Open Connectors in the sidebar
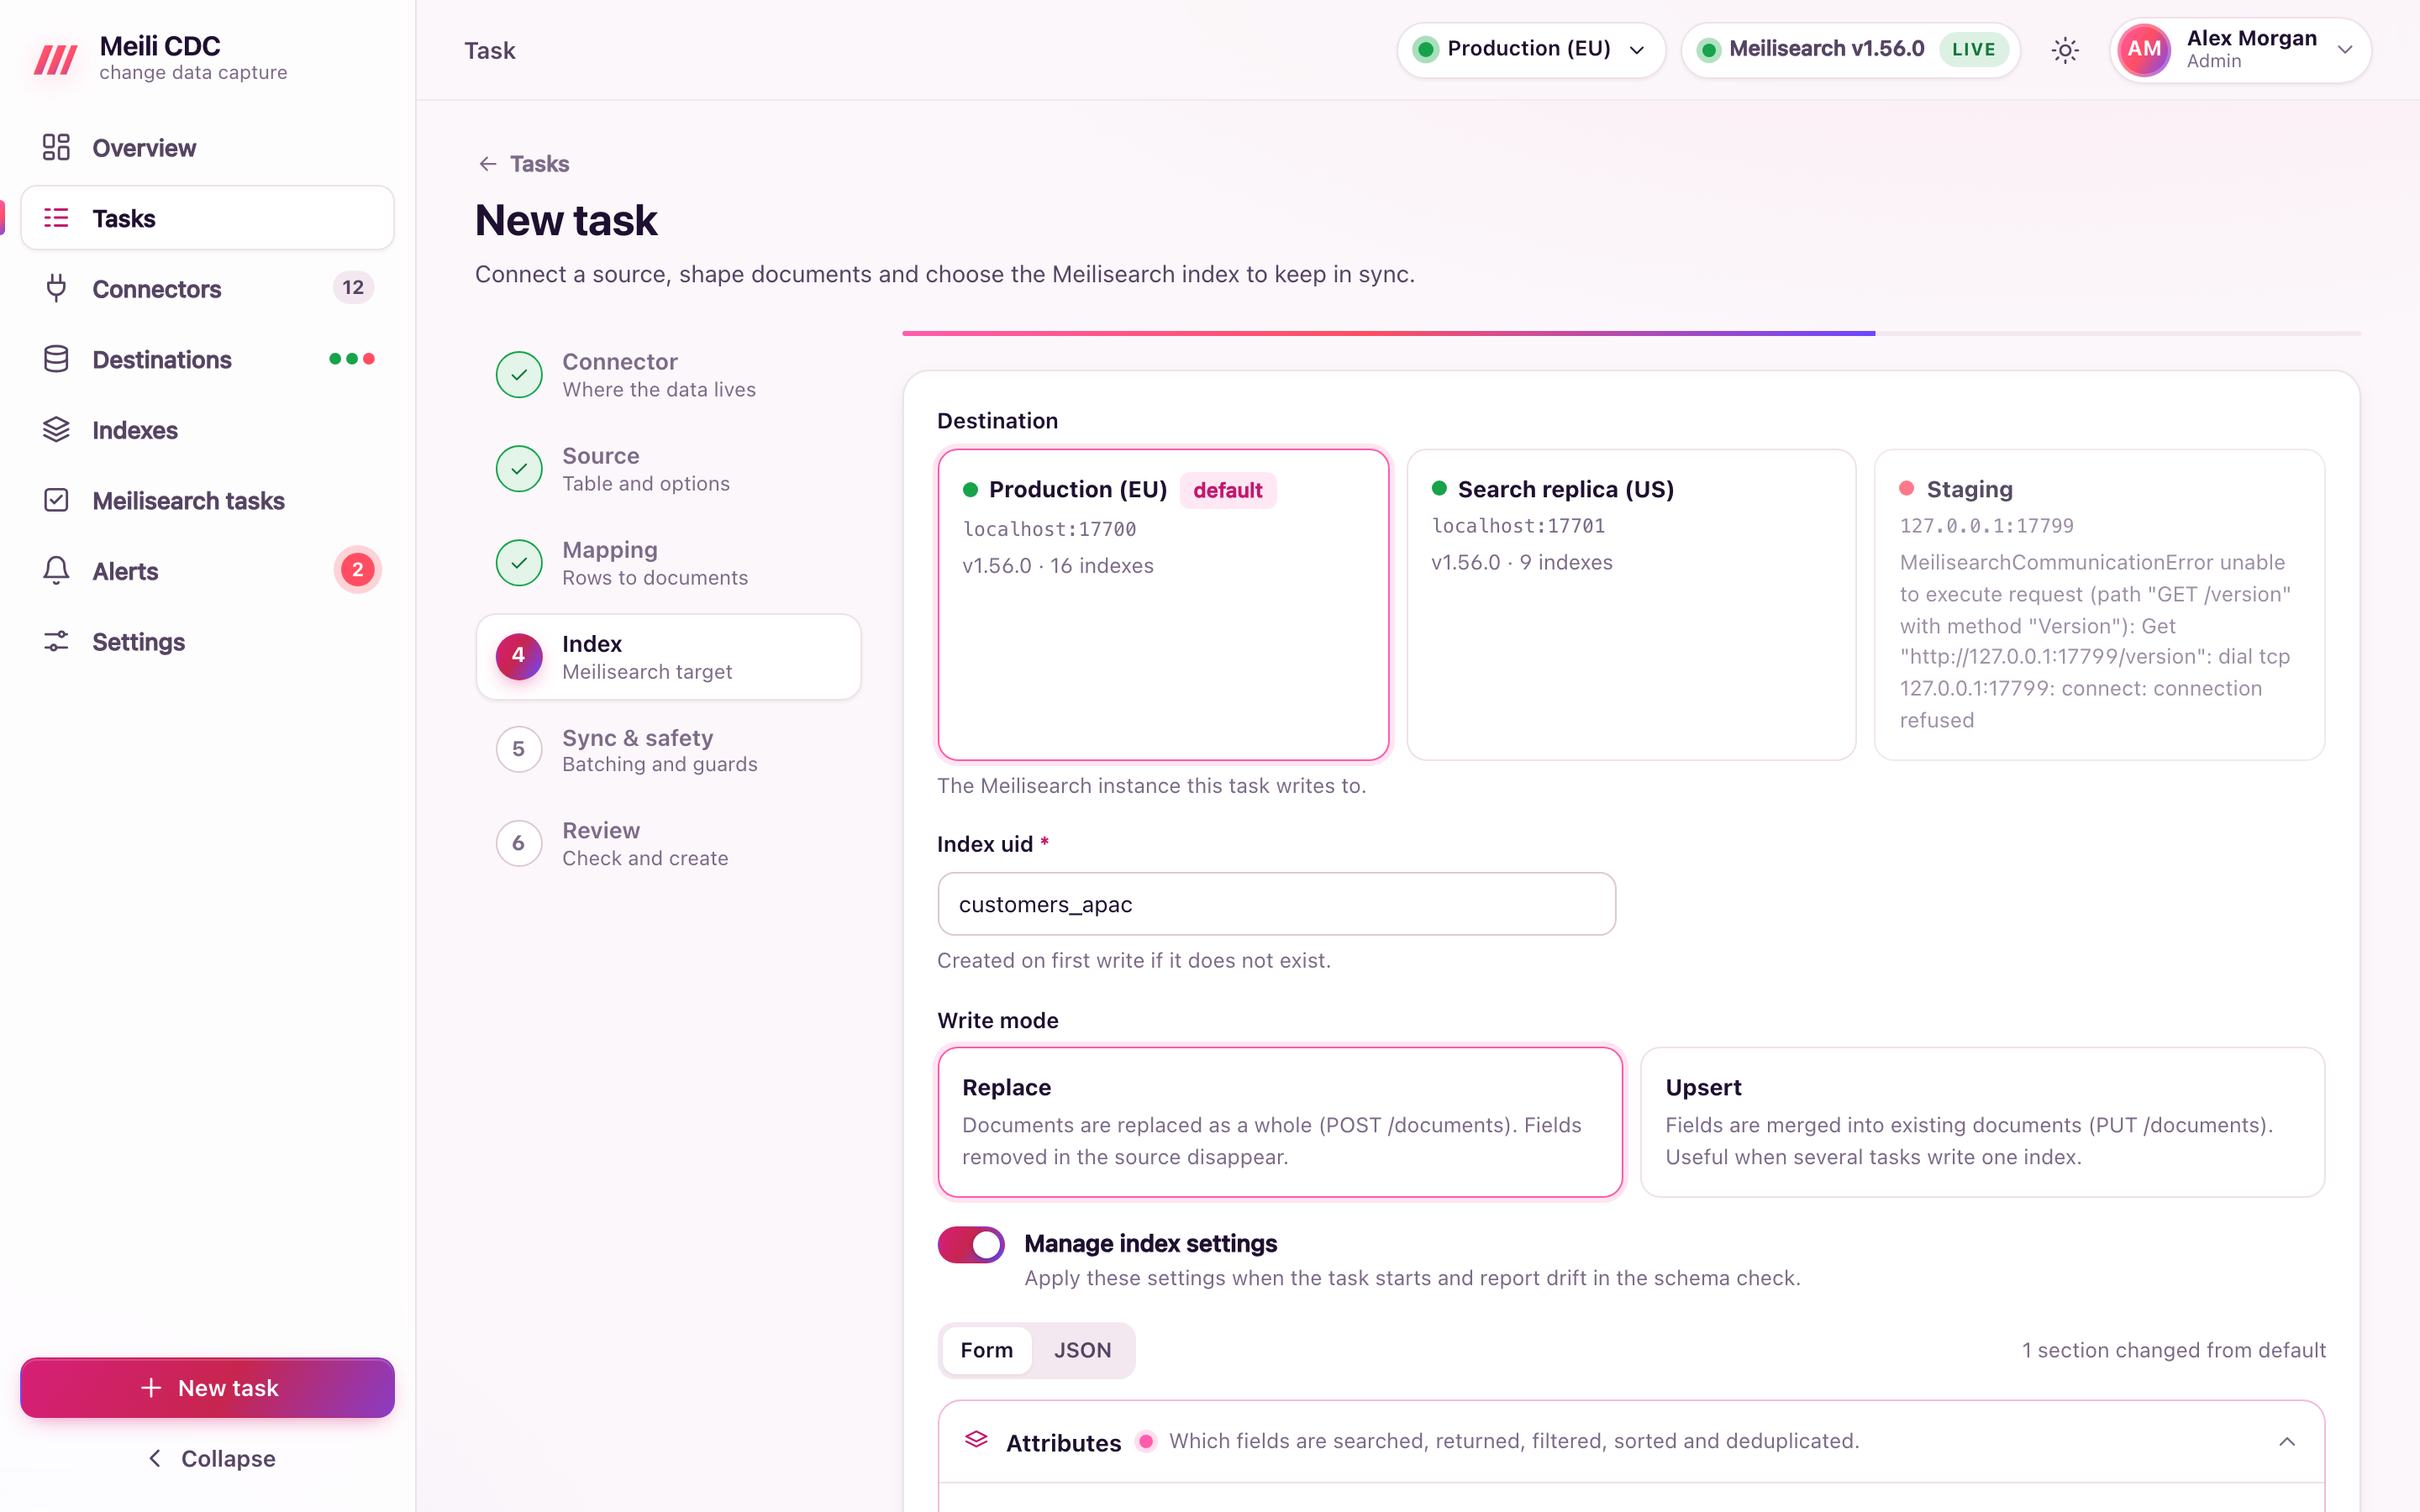This screenshot has width=2420, height=1512. pyautogui.click(x=208, y=289)
